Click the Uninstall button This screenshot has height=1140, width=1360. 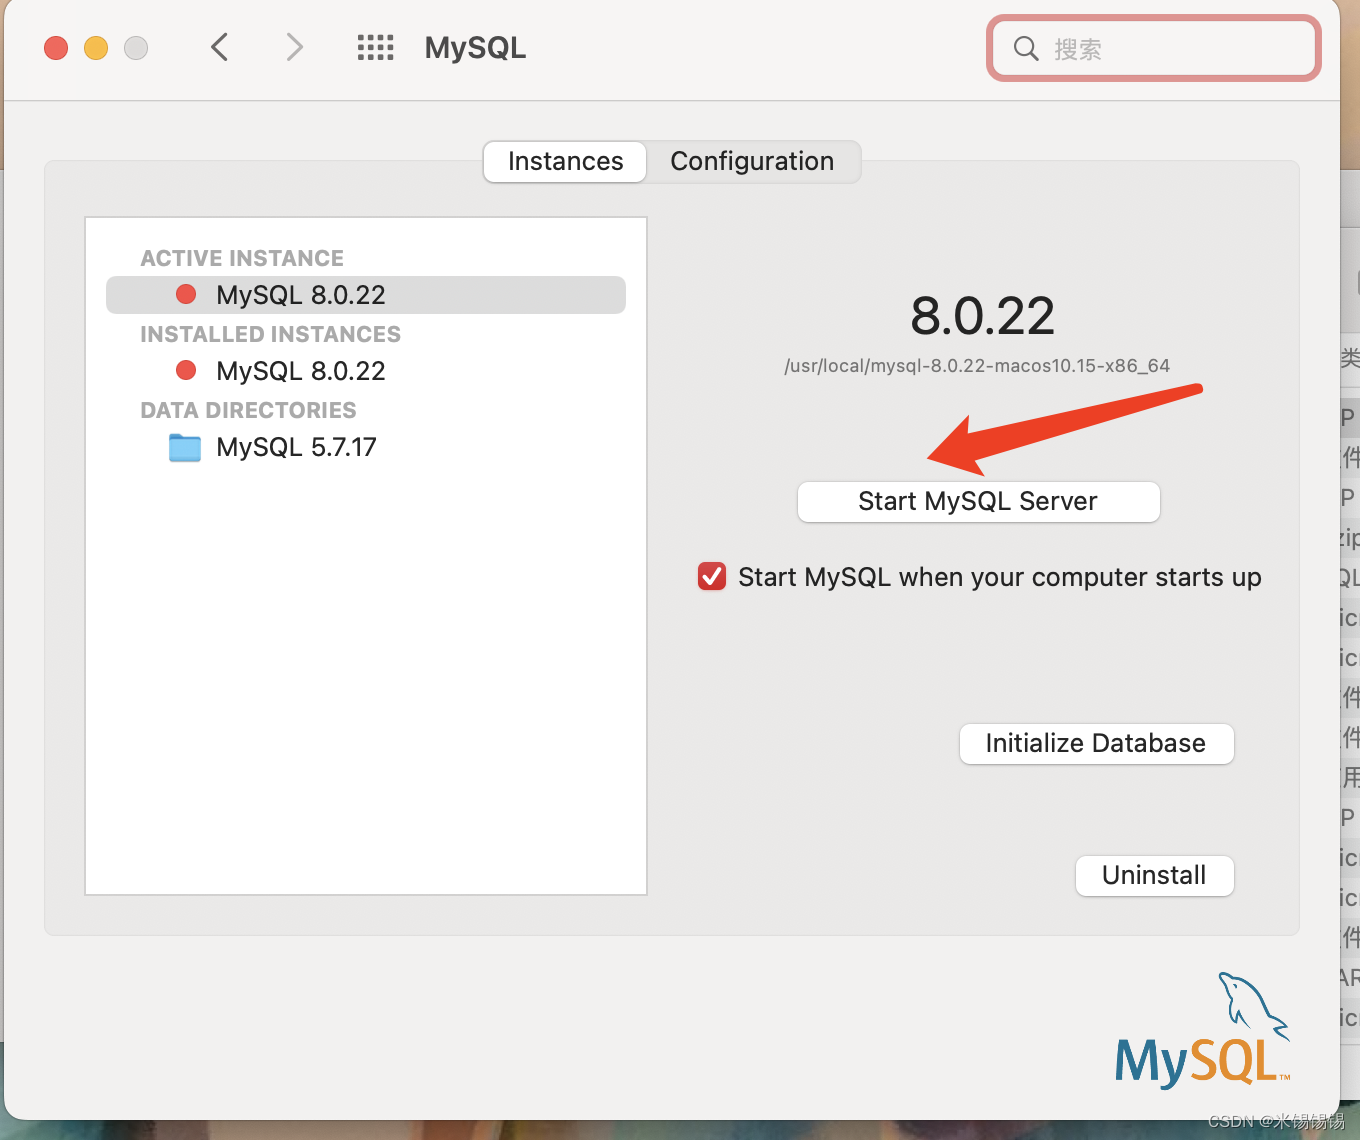pyautogui.click(x=1154, y=875)
